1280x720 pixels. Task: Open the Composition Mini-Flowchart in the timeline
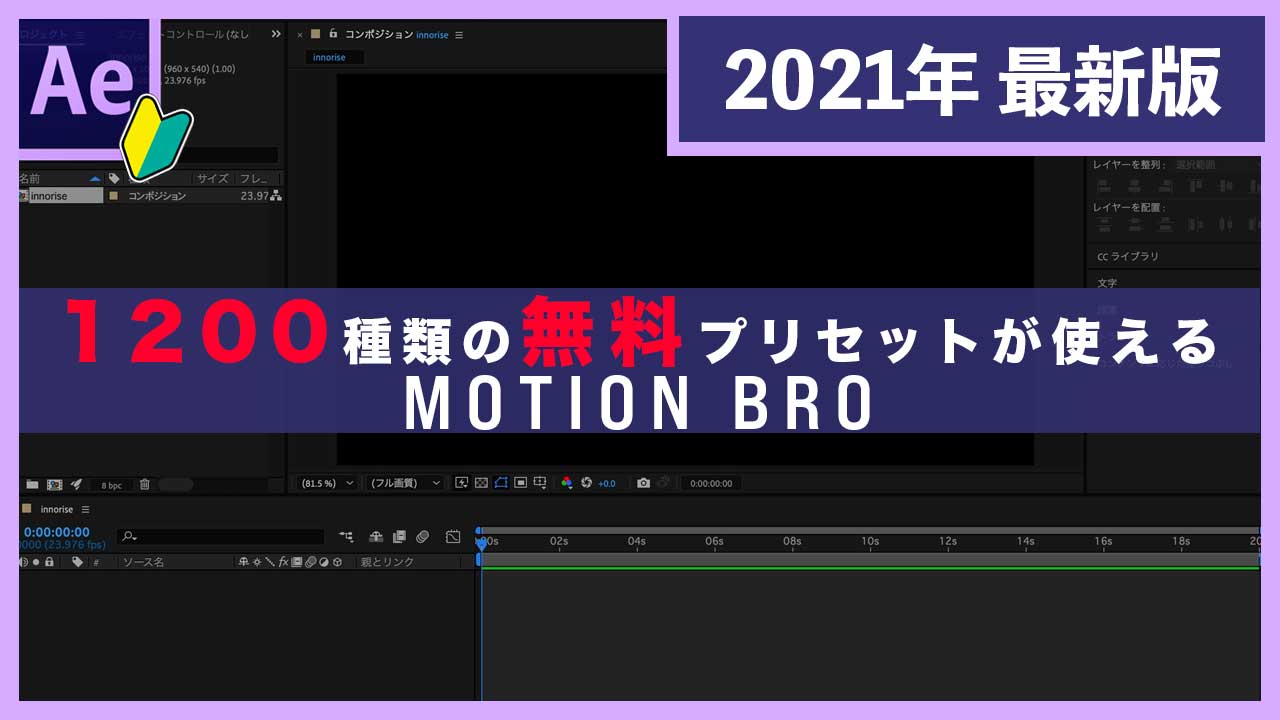click(346, 537)
